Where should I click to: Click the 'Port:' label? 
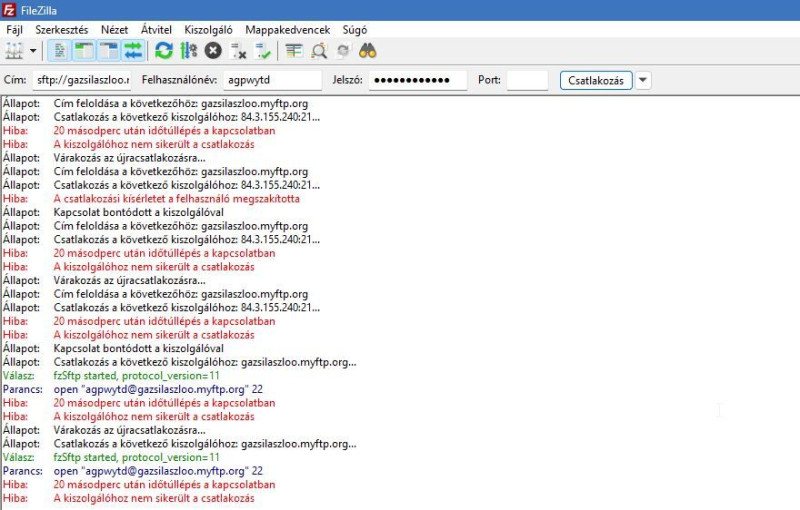(x=489, y=80)
